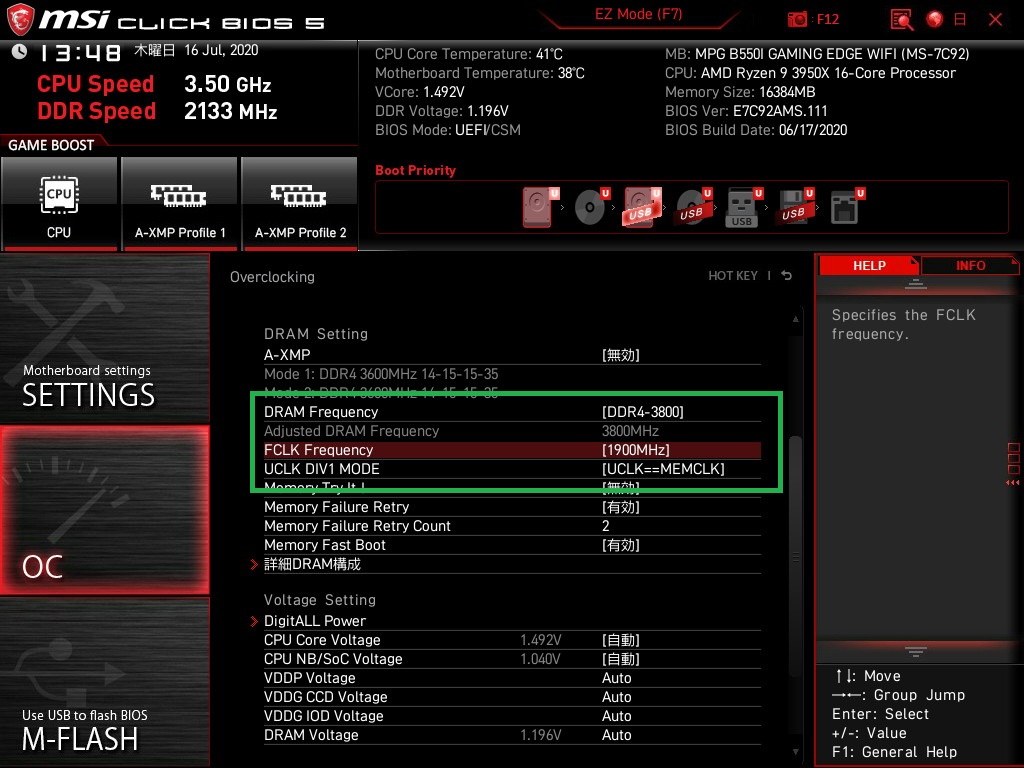
Task: Click the language globe icon
Action: click(x=935, y=20)
